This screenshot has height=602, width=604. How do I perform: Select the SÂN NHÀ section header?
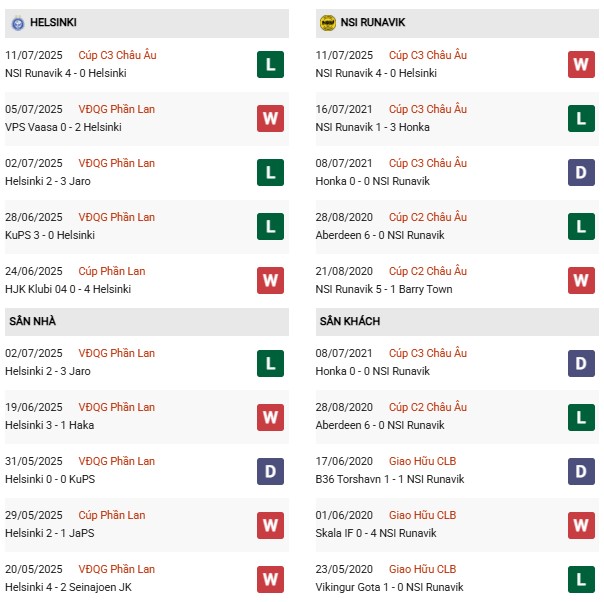[36, 321]
